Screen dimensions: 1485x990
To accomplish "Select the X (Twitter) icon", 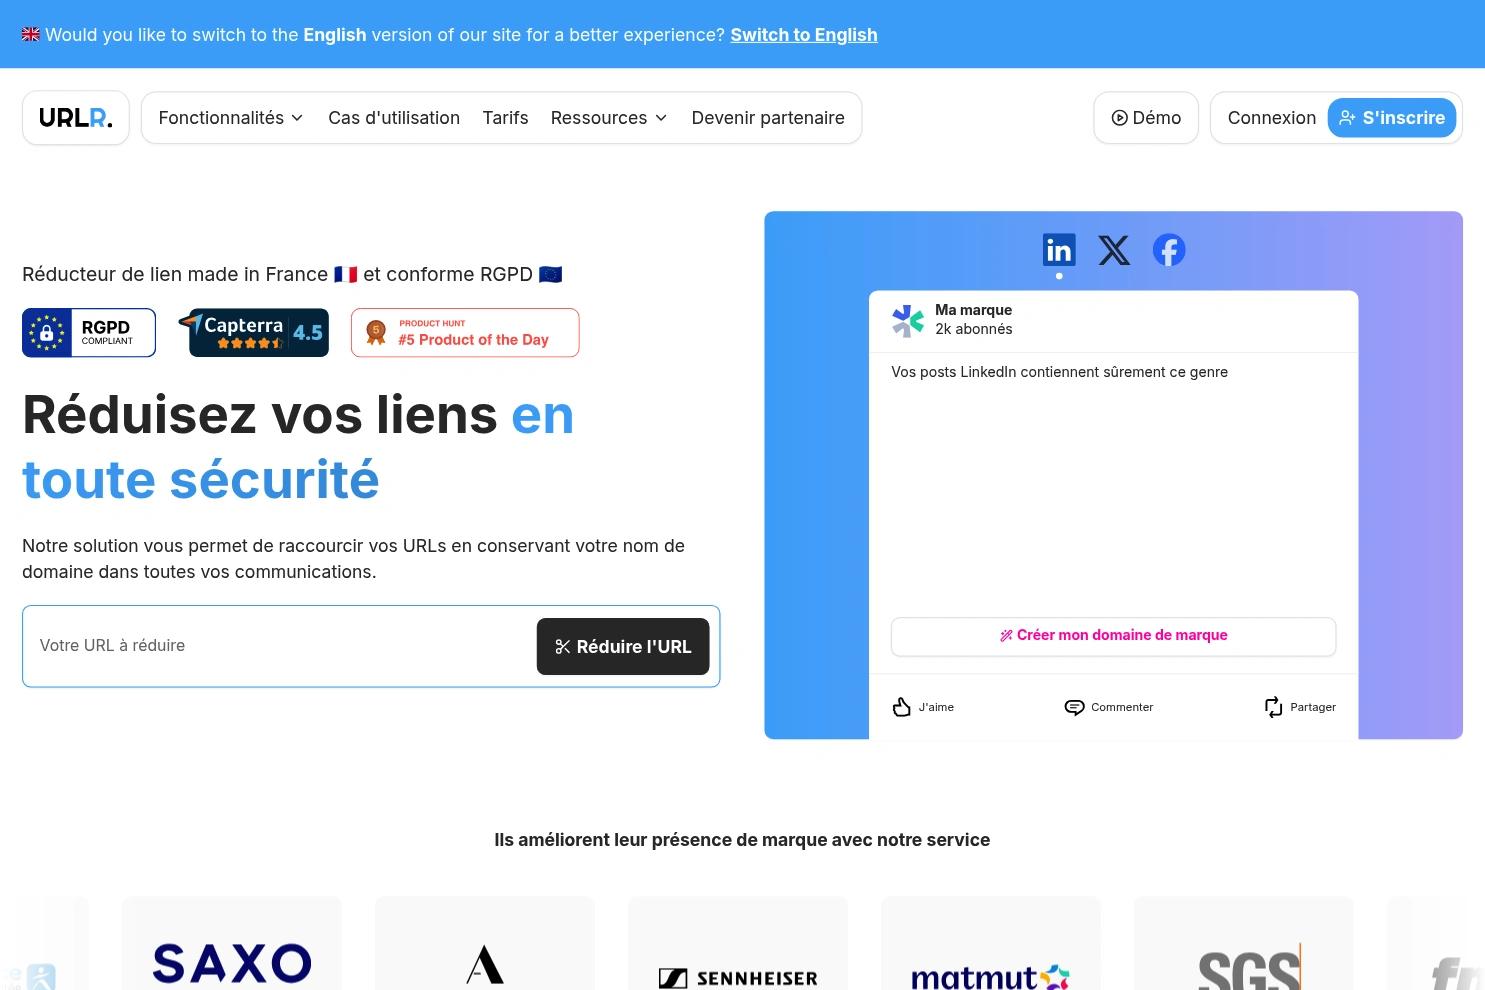I will point(1113,250).
